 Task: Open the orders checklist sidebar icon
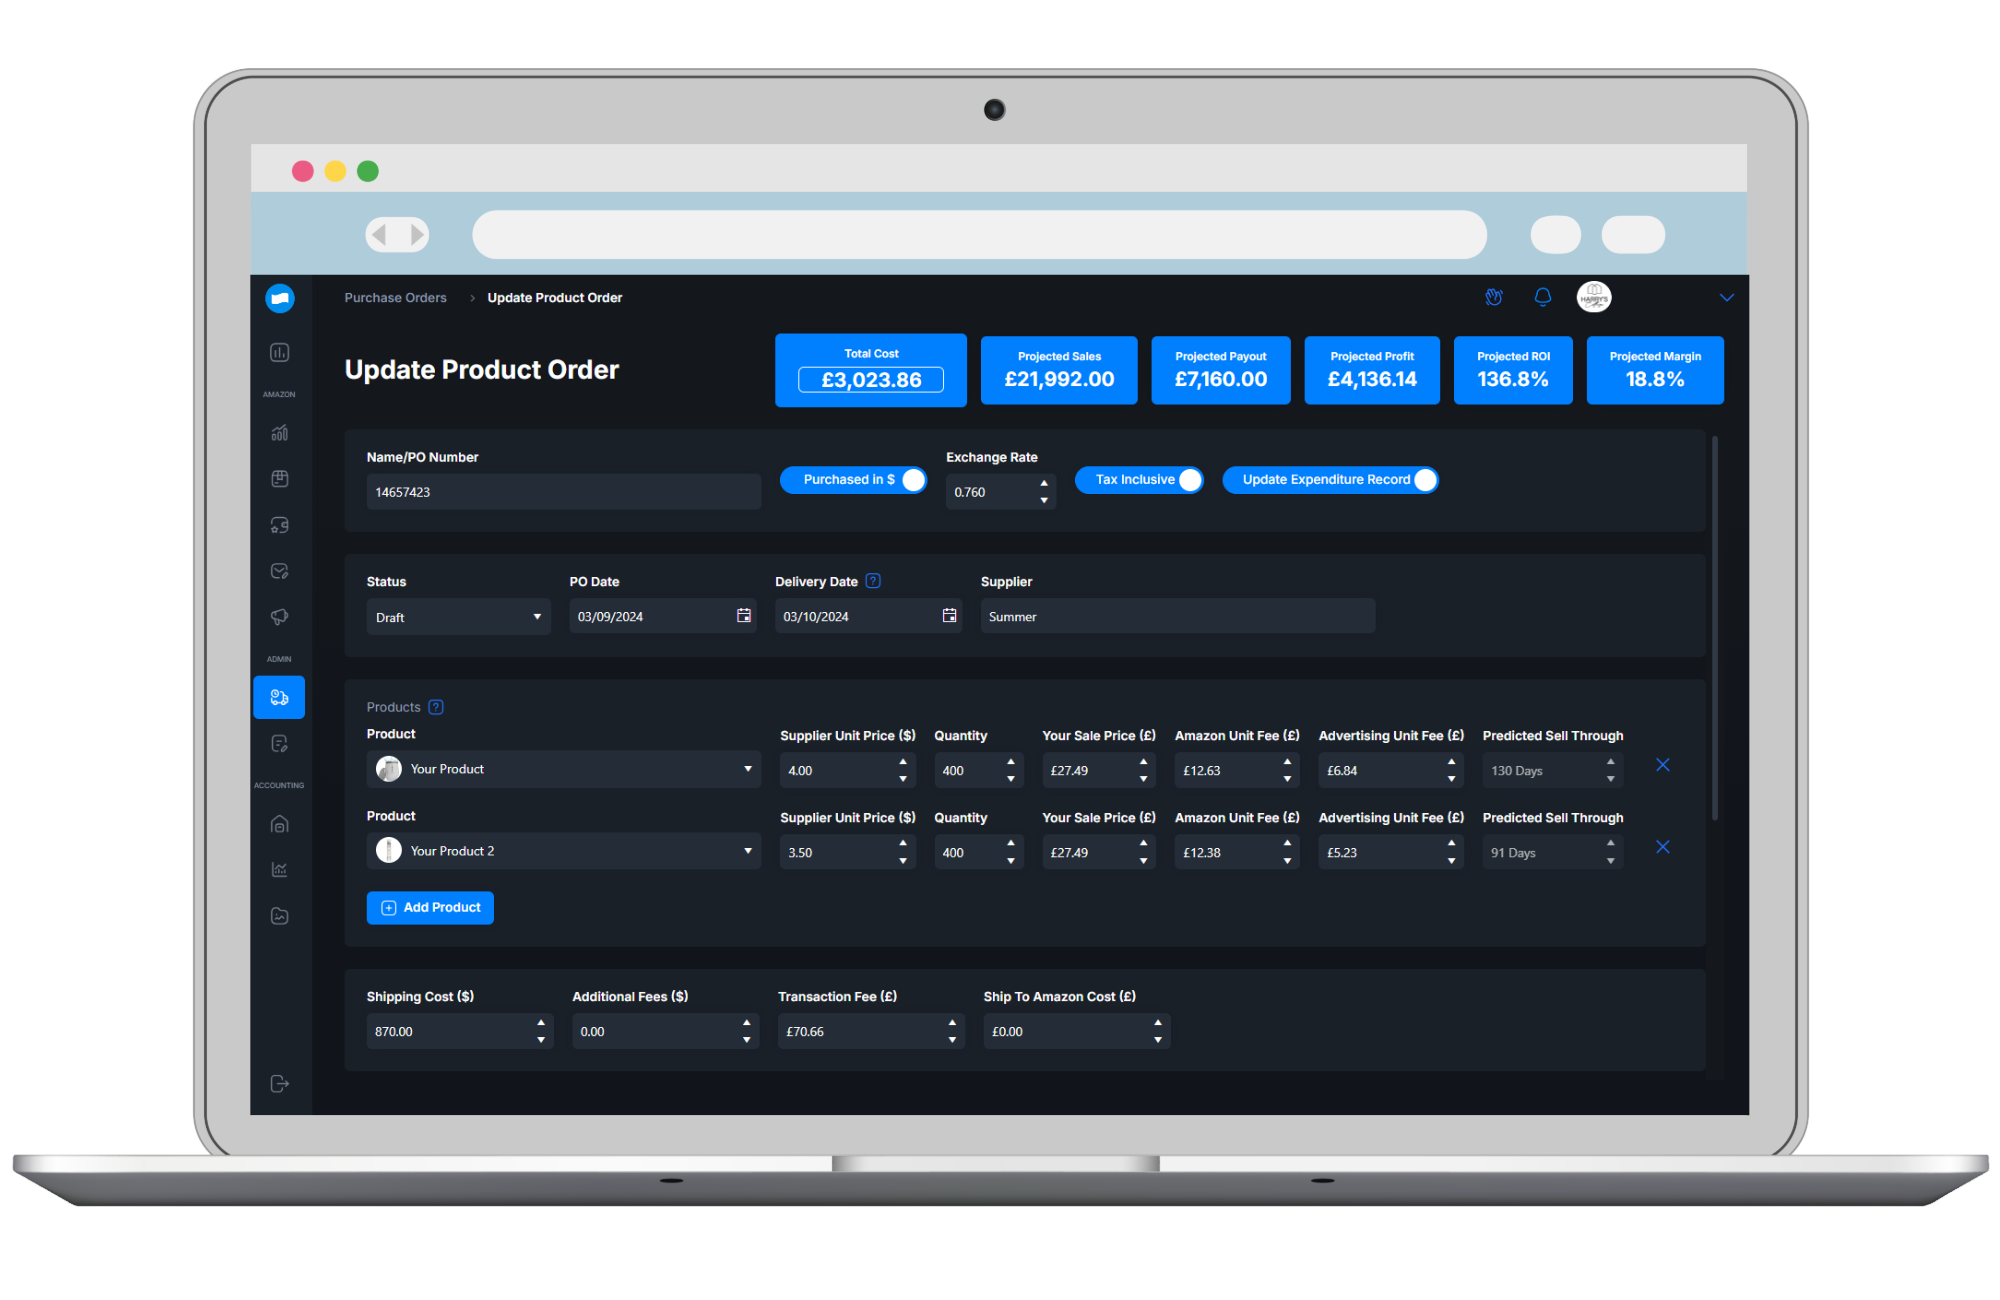point(280,571)
